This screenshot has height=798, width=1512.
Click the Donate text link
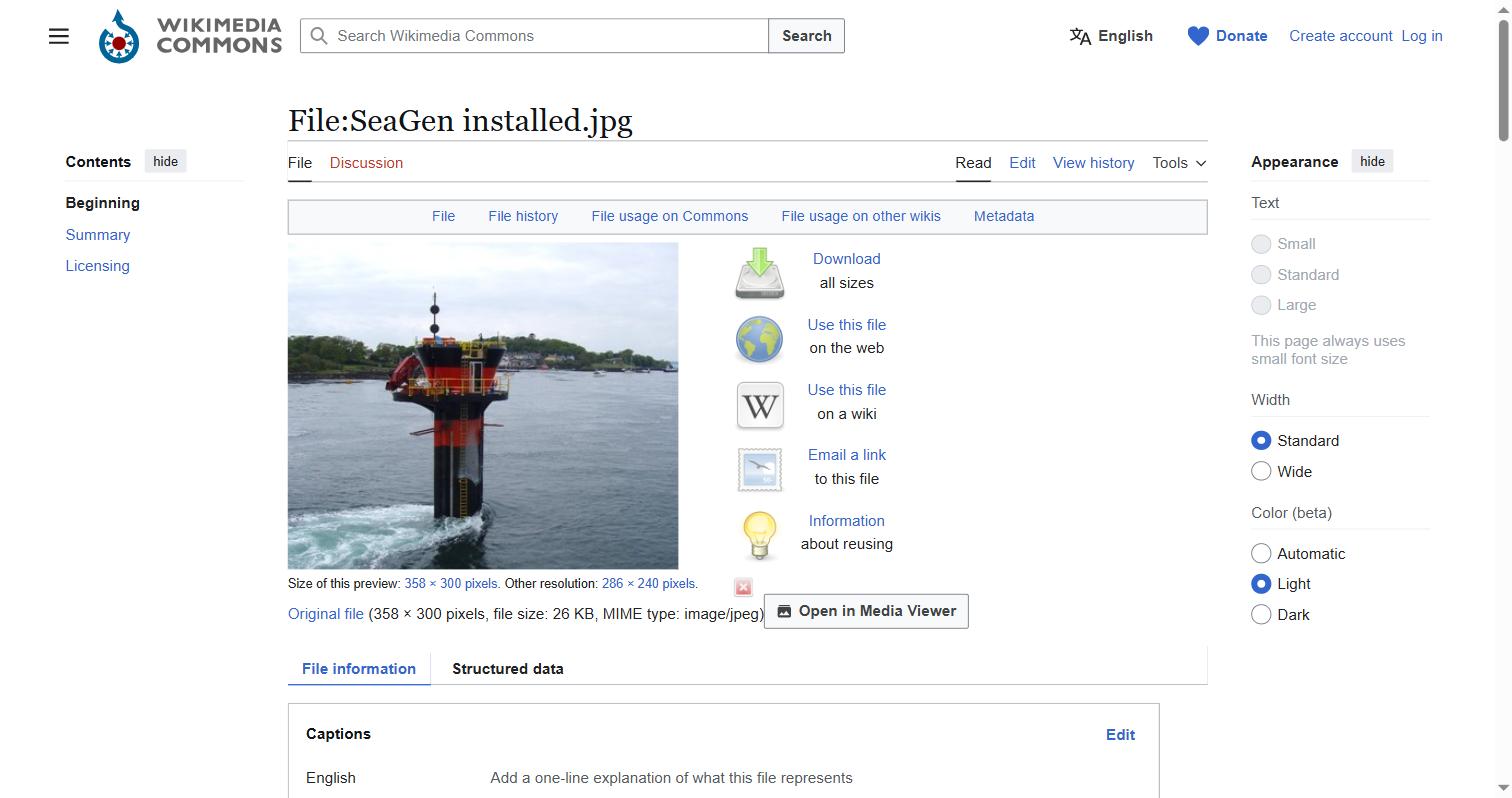click(1241, 36)
